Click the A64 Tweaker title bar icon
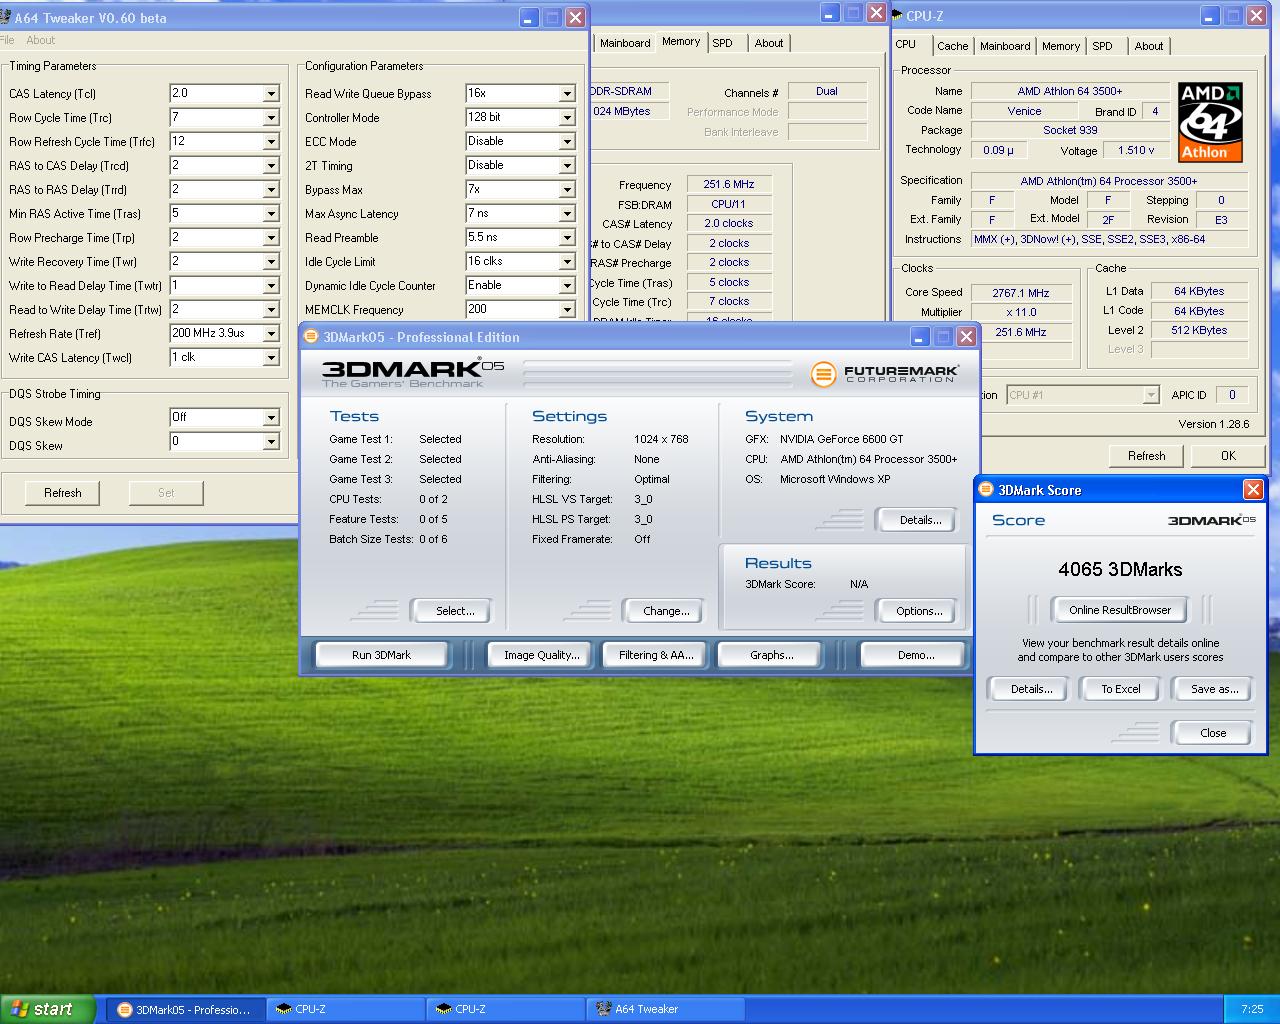The width and height of the screenshot is (1280, 1024). point(7,17)
